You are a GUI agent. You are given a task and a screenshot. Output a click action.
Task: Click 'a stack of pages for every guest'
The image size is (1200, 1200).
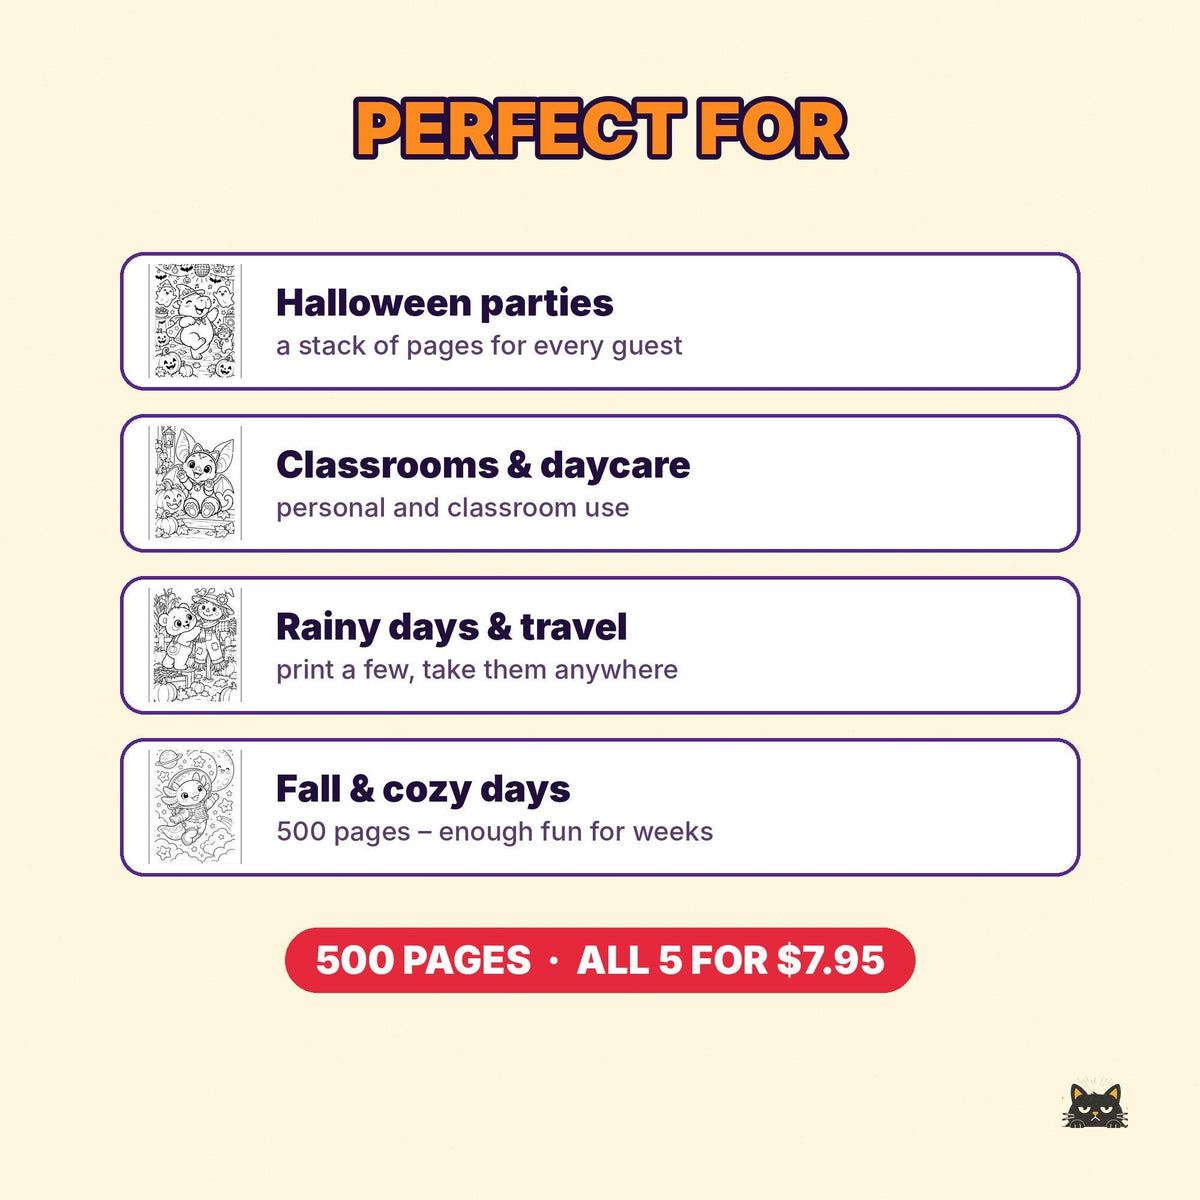pos(479,346)
